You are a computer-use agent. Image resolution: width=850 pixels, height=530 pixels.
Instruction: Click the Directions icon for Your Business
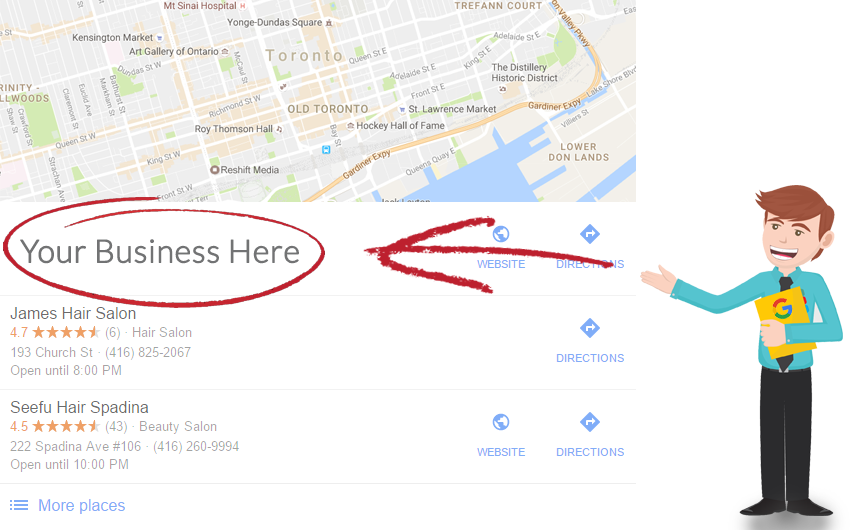590,234
